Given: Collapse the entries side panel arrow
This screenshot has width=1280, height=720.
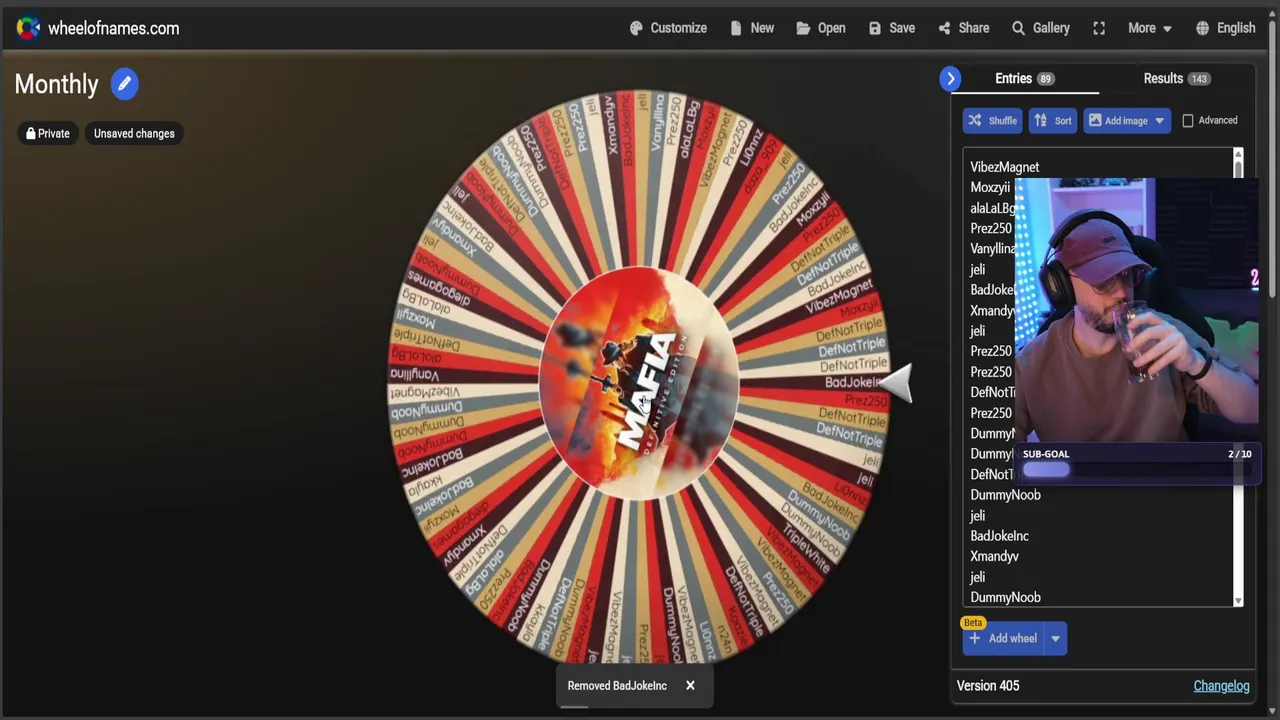Looking at the screenshot, I should pos(951,78).
